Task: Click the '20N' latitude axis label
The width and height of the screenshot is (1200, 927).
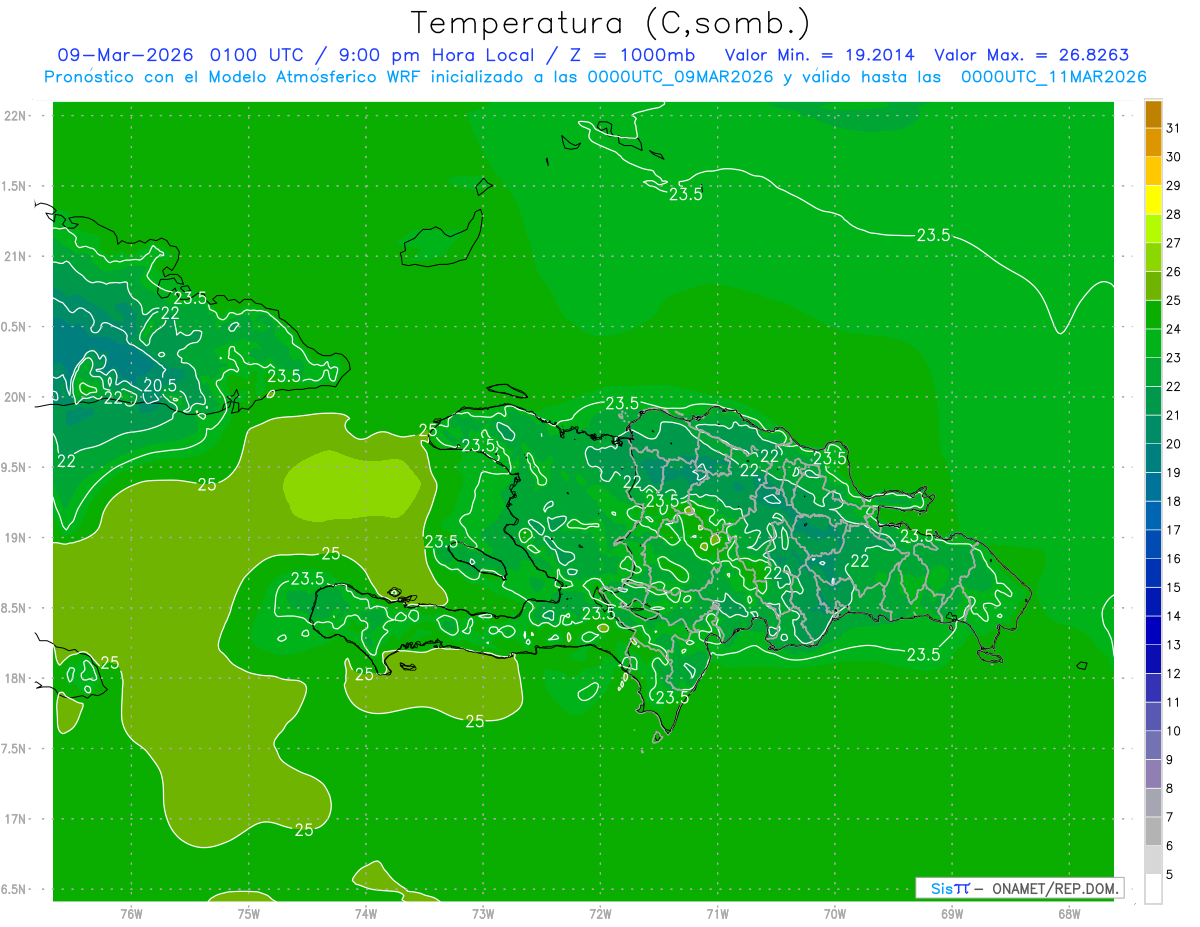Action: click(x=16, y=397)
